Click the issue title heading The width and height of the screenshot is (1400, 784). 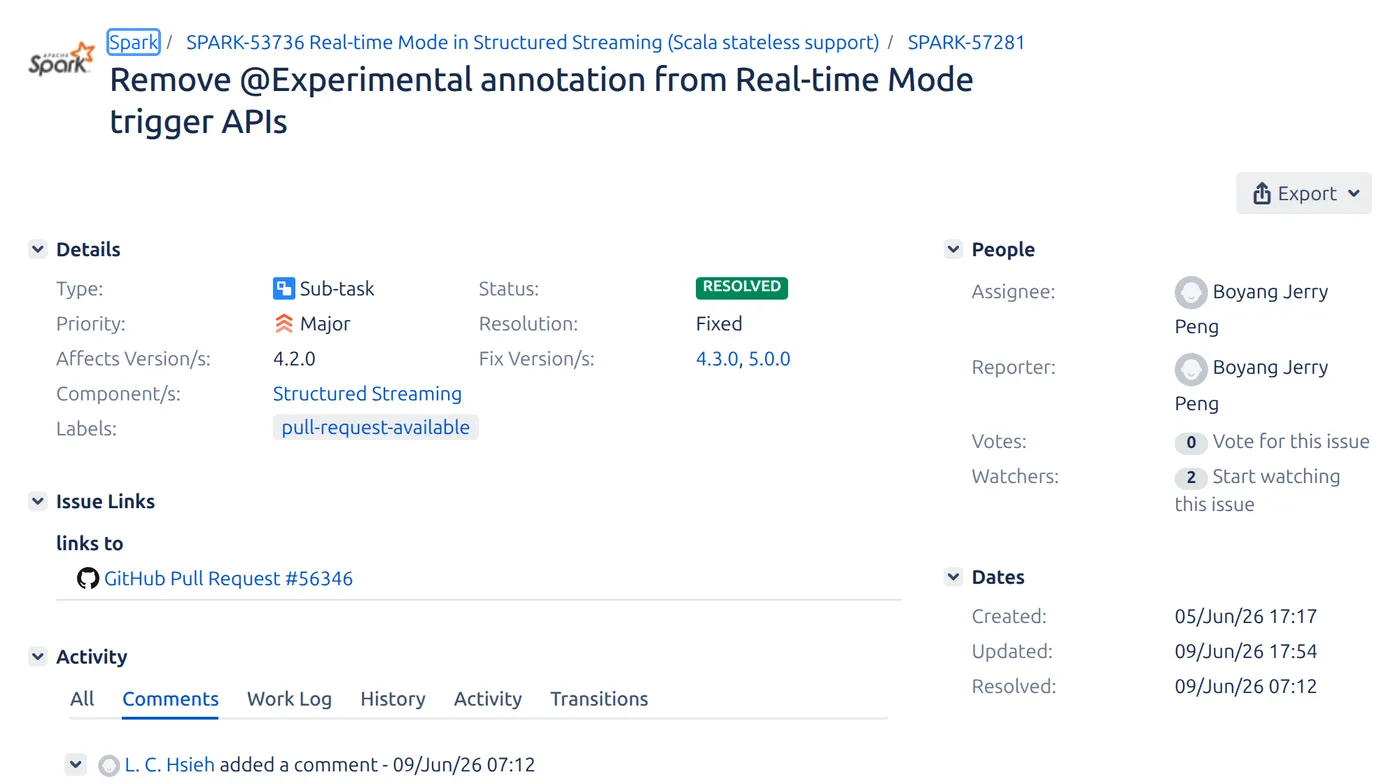pos(541,100)
